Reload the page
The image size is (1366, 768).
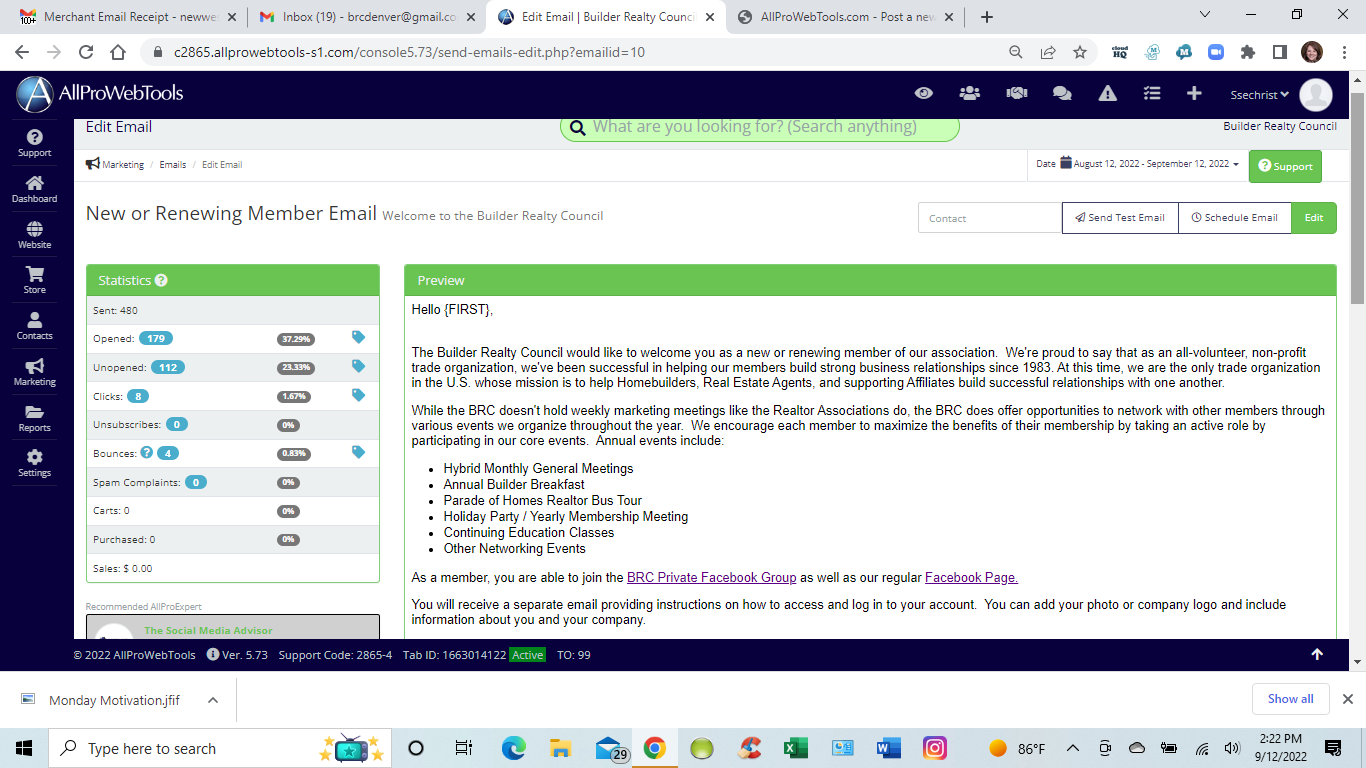[x=86, y=52]
